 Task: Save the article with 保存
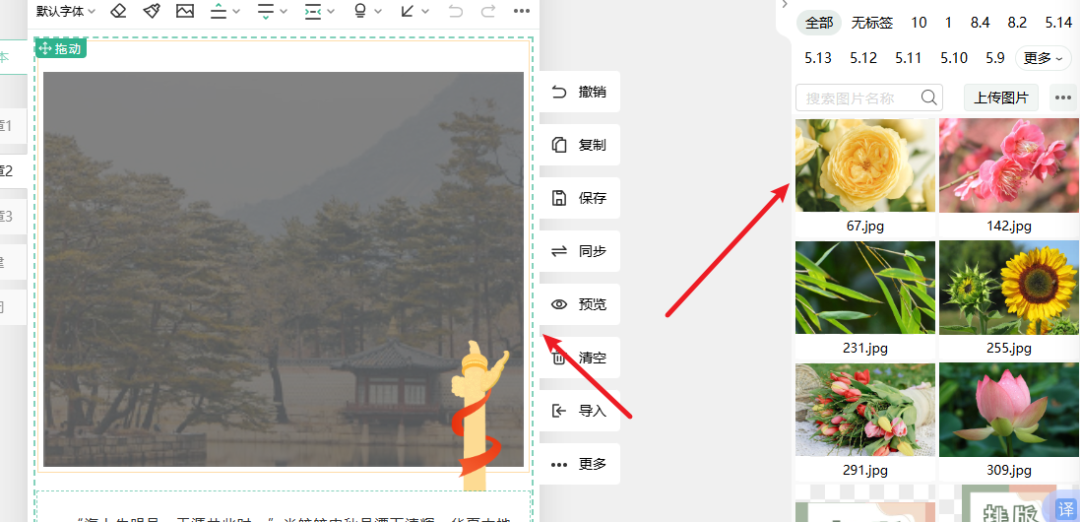[x=580, y=198]
